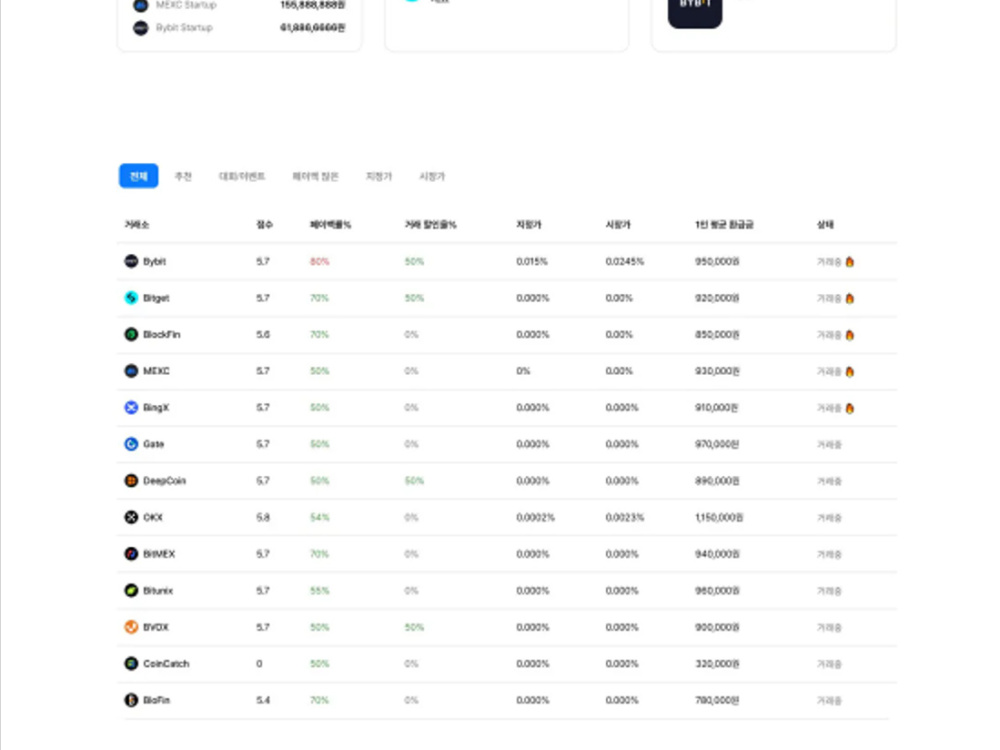1000x750 pixels.
Task: Click the BlockFin exchange name
Action: tap(161, 334)
